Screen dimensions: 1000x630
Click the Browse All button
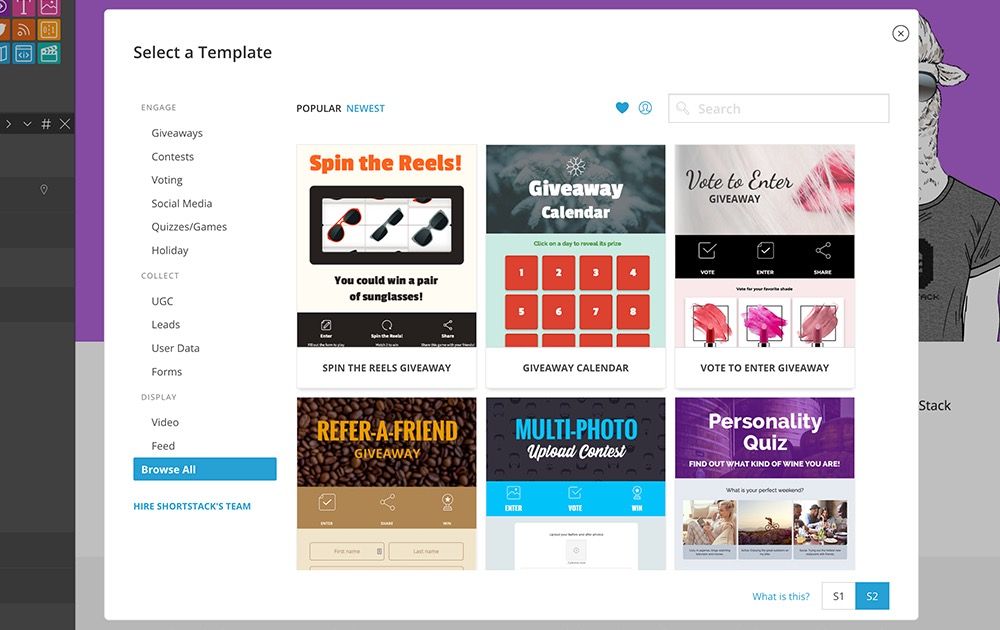(205, 469)
